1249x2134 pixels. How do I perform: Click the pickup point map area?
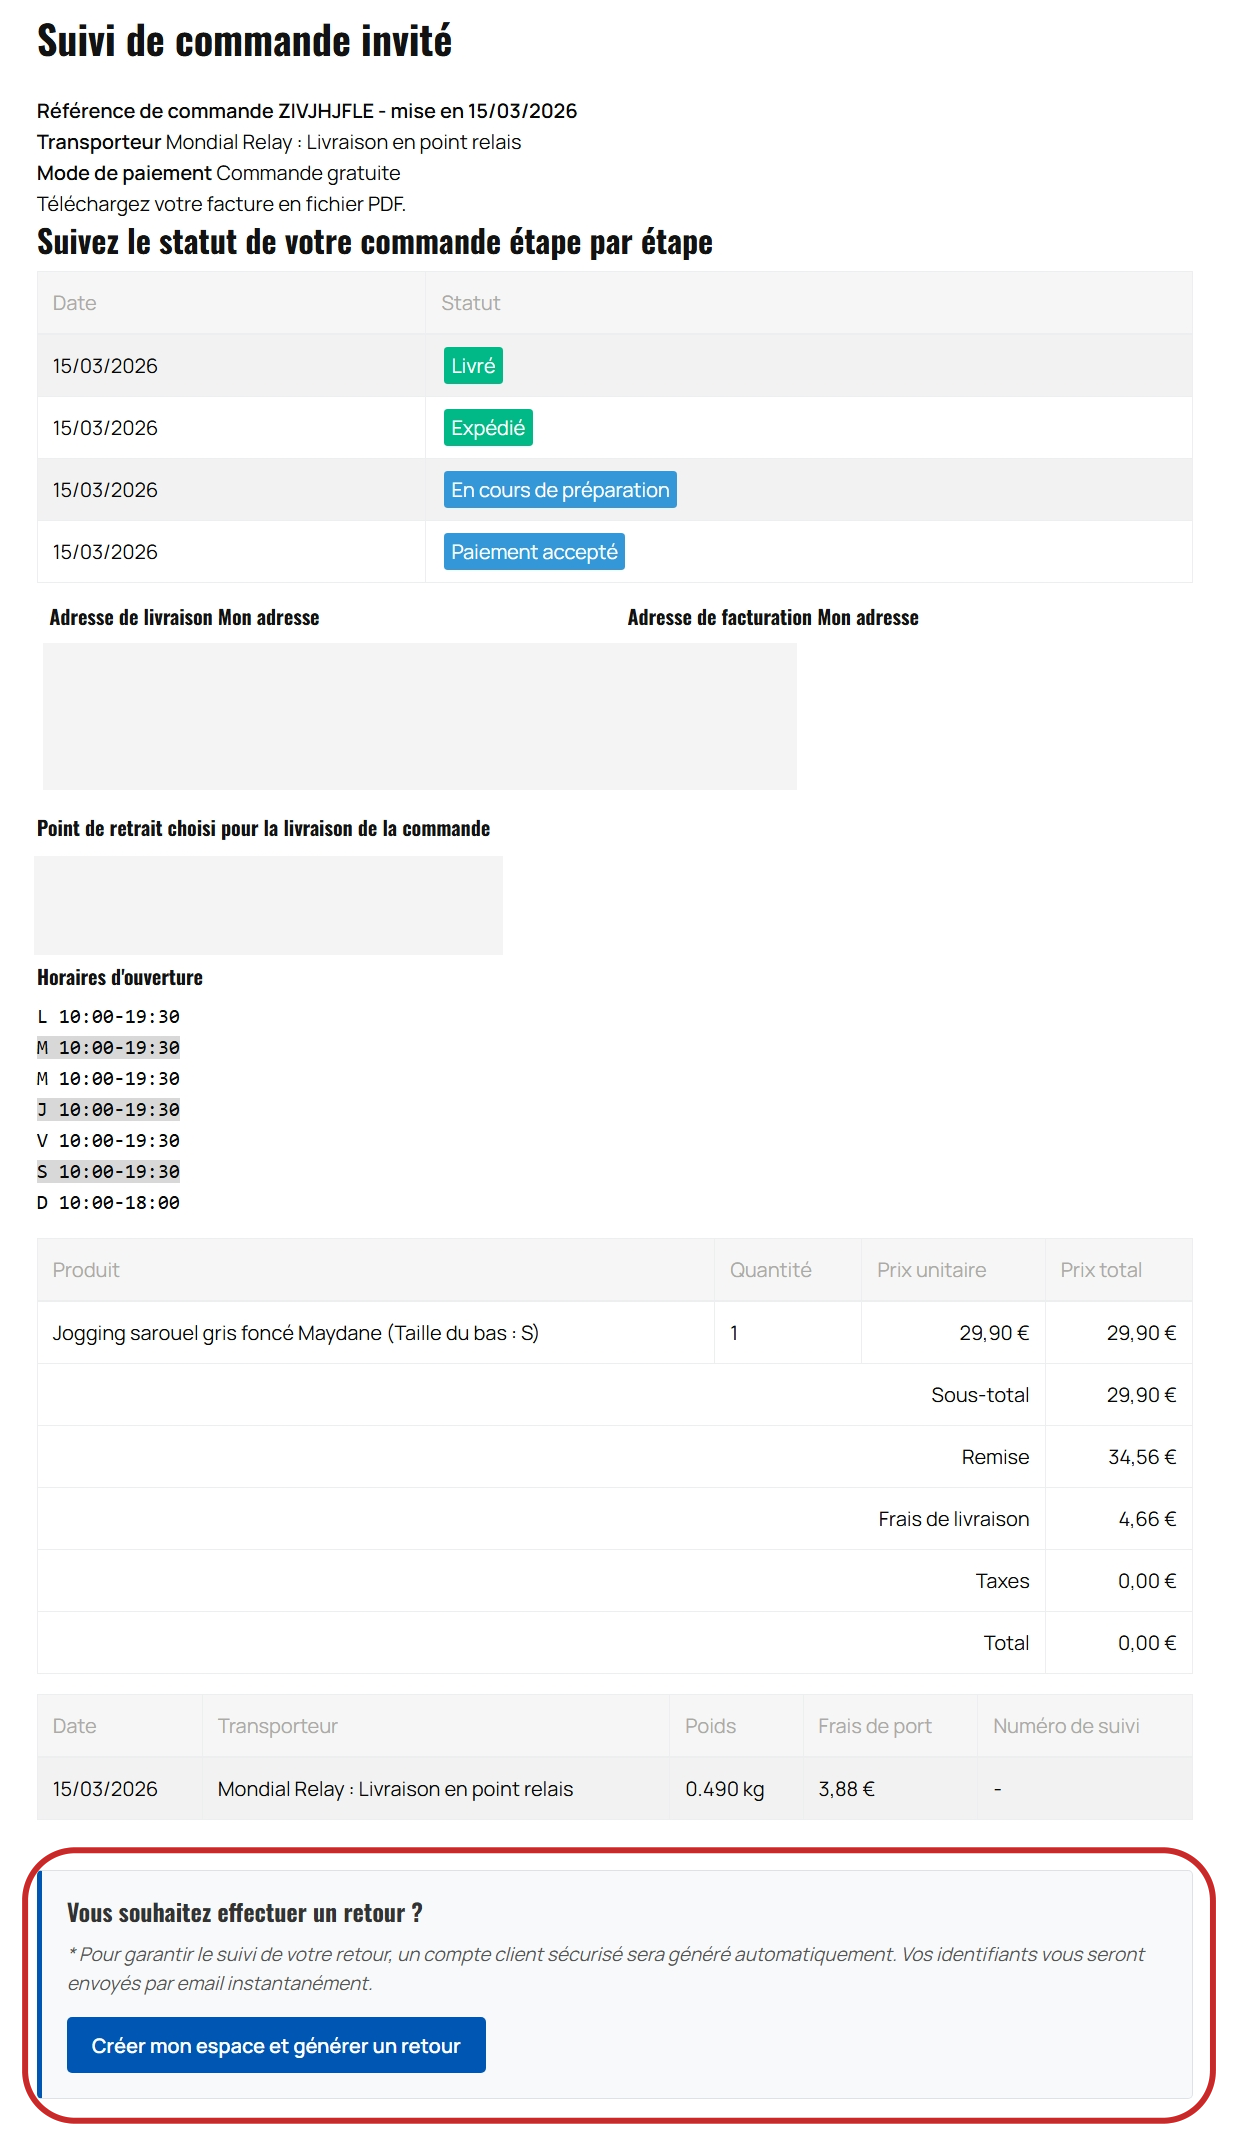270,905
